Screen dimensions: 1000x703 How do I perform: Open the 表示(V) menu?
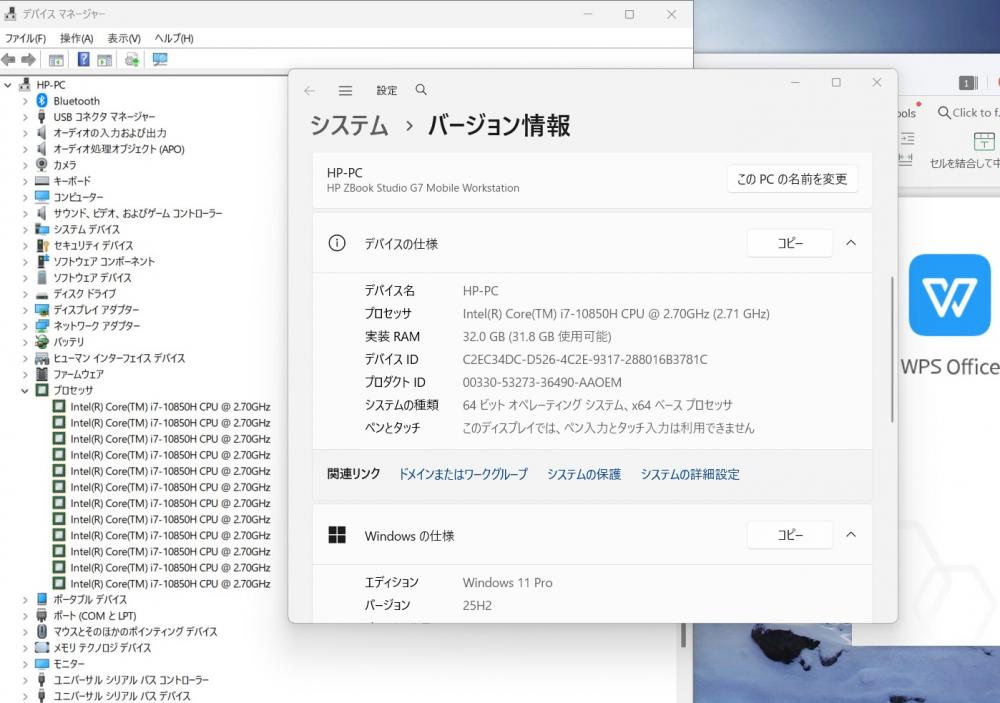pos(124,38)
